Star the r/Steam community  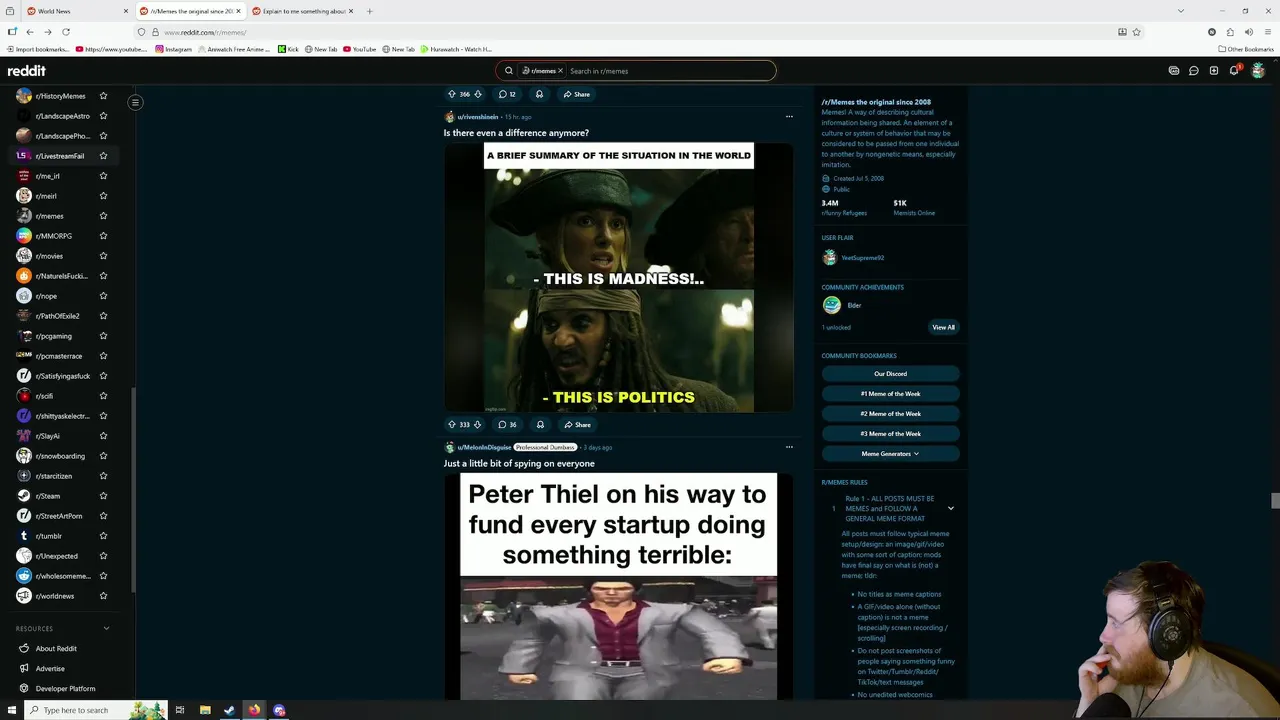103,496
